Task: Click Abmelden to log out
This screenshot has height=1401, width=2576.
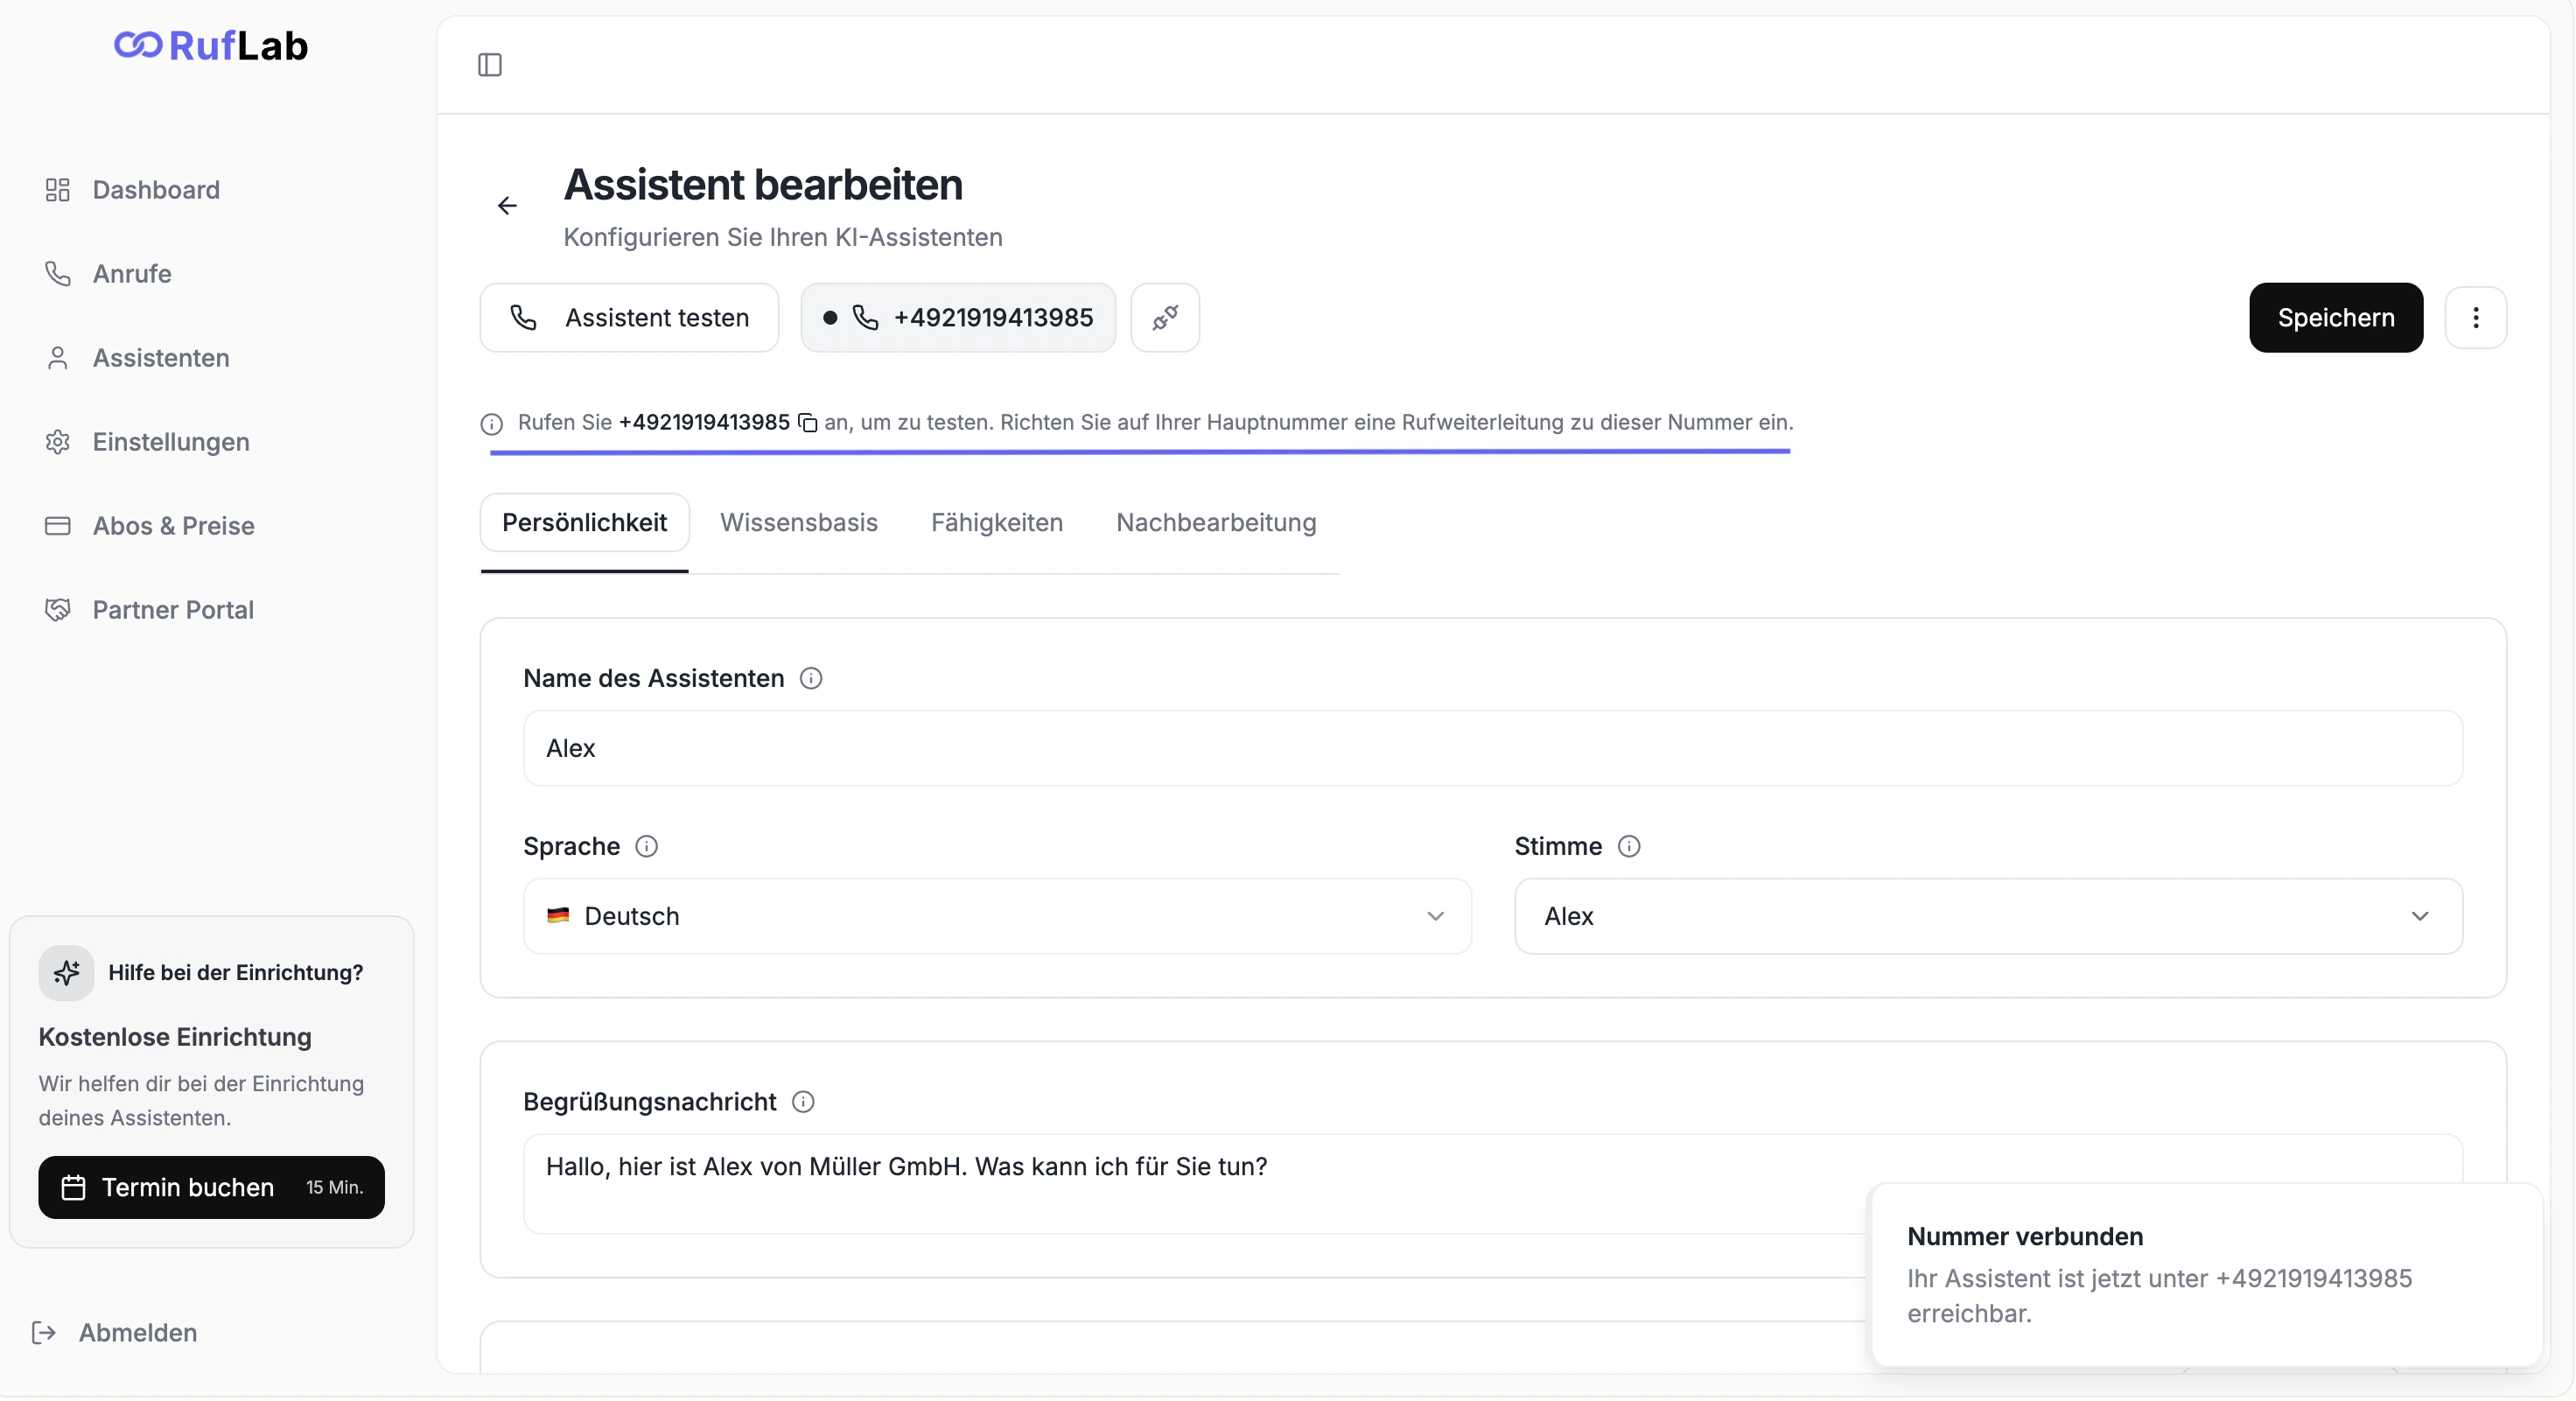Action: pos(115,1333)
